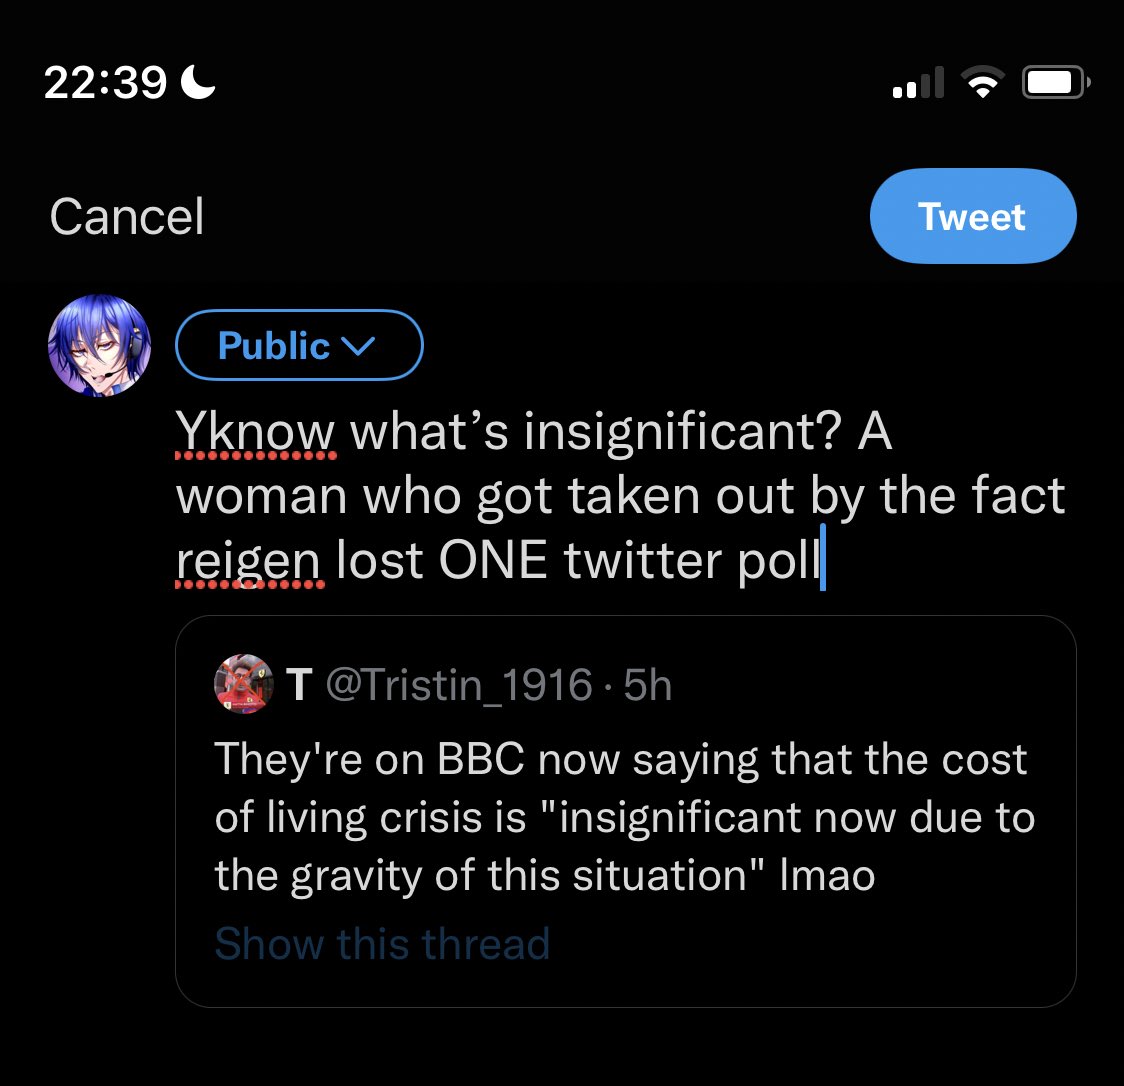Tap the blue Tweet button

tap(972, 216)
